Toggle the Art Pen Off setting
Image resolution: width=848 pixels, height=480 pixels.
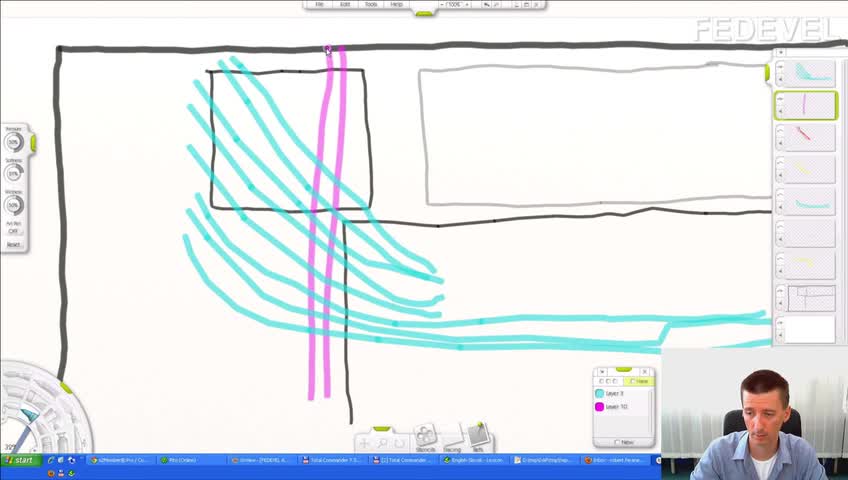coord(14,231)
